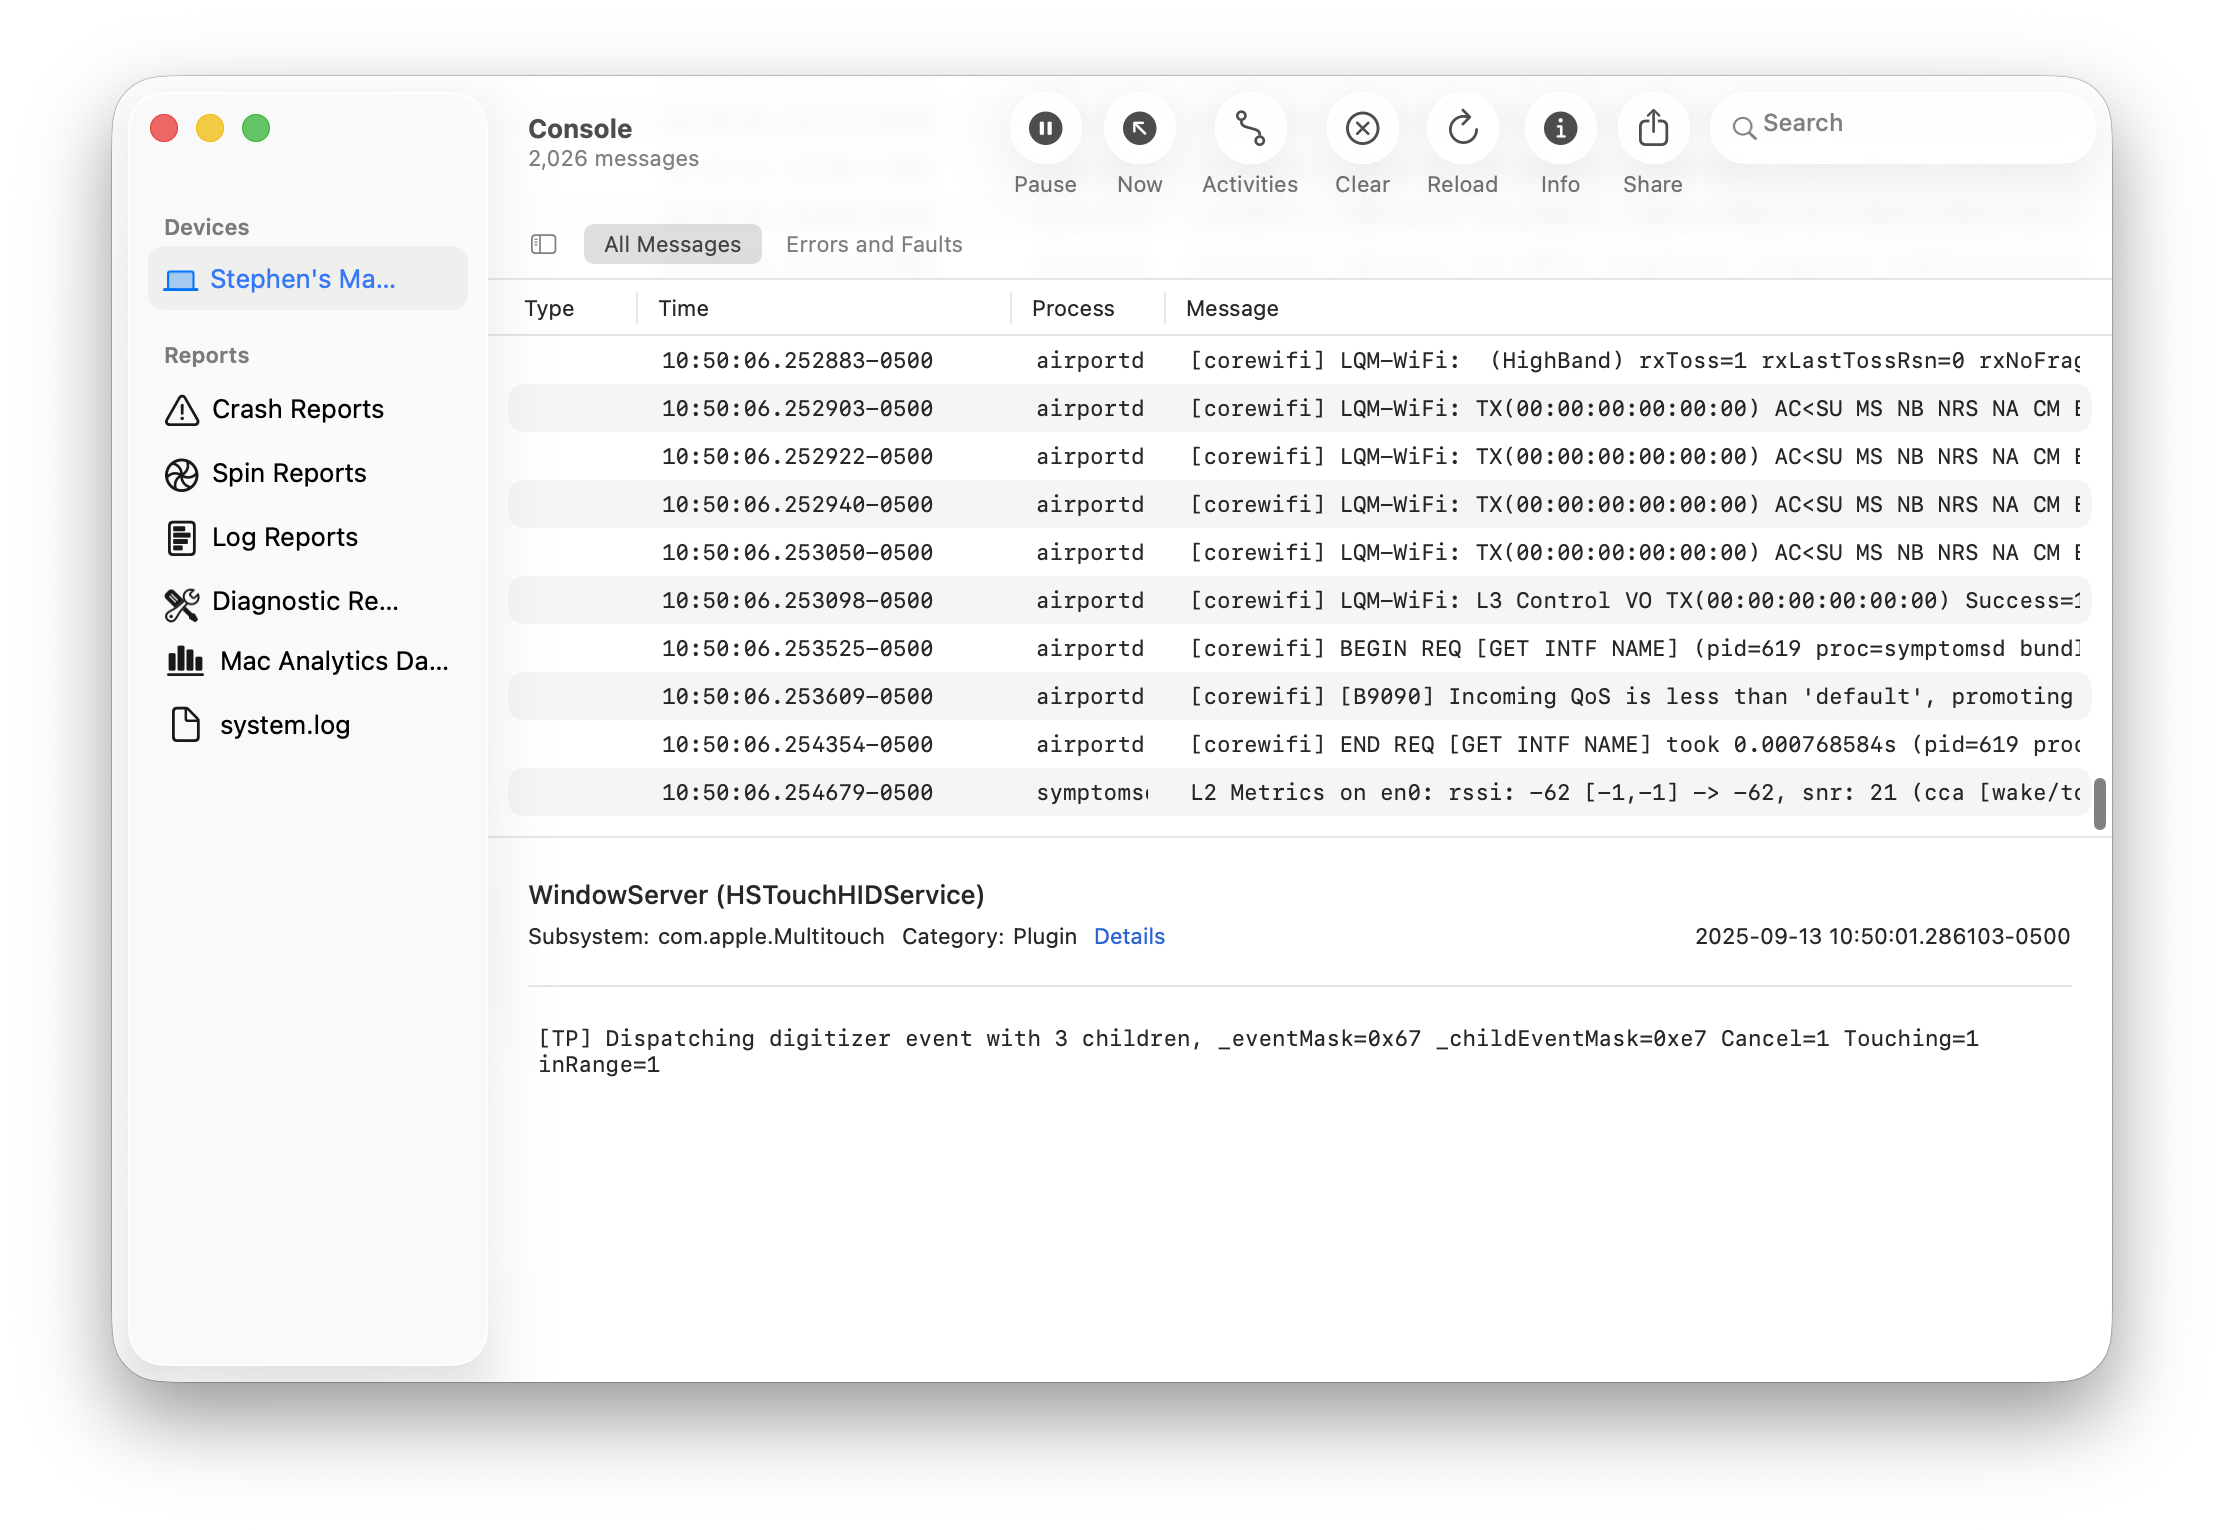Switch to Errors and Faults filter
The width and height of the screenshot is (2224, 1530).
873,244
